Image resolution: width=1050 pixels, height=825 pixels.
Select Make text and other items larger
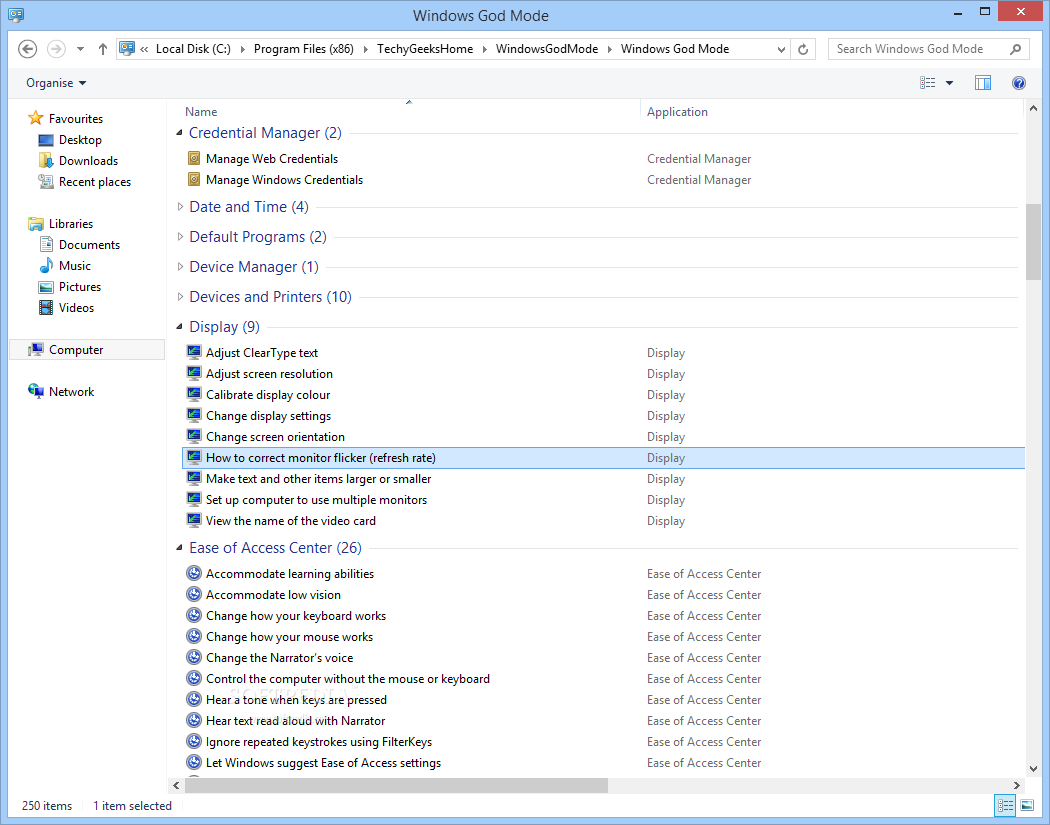pyautogui.click(x=319, y=479)
